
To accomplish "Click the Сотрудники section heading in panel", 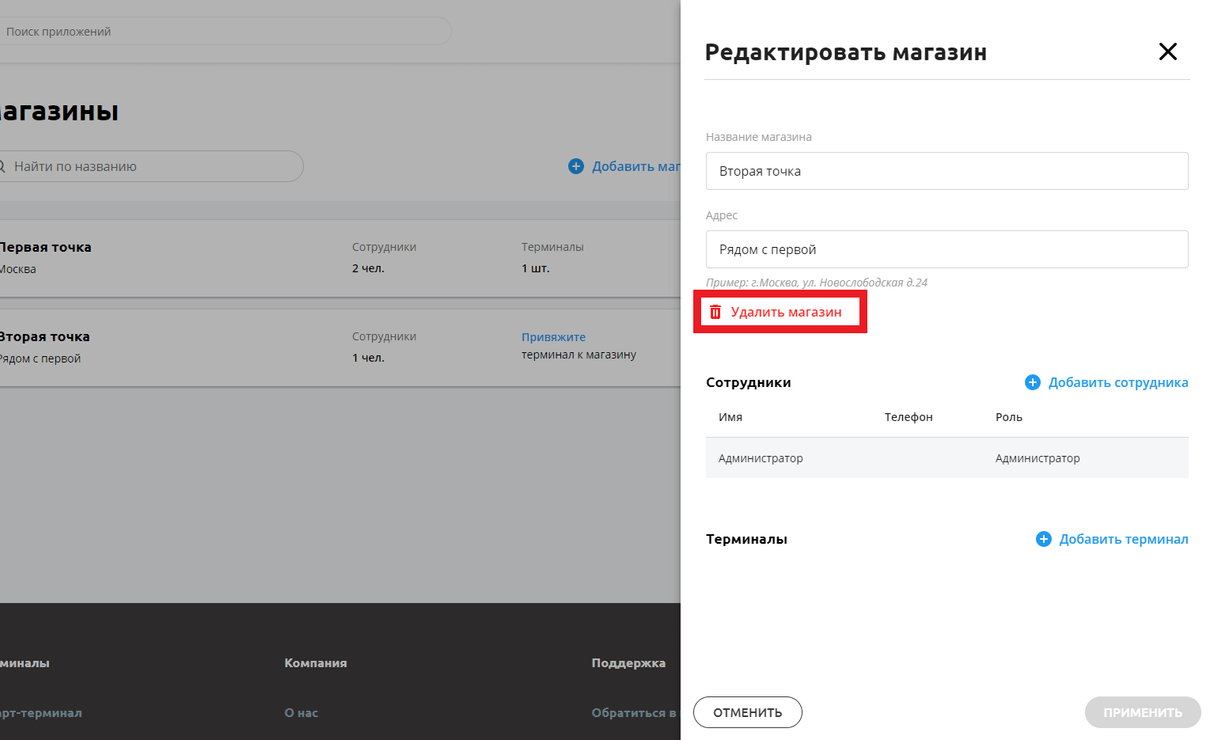I will click(x=748, y=382).
